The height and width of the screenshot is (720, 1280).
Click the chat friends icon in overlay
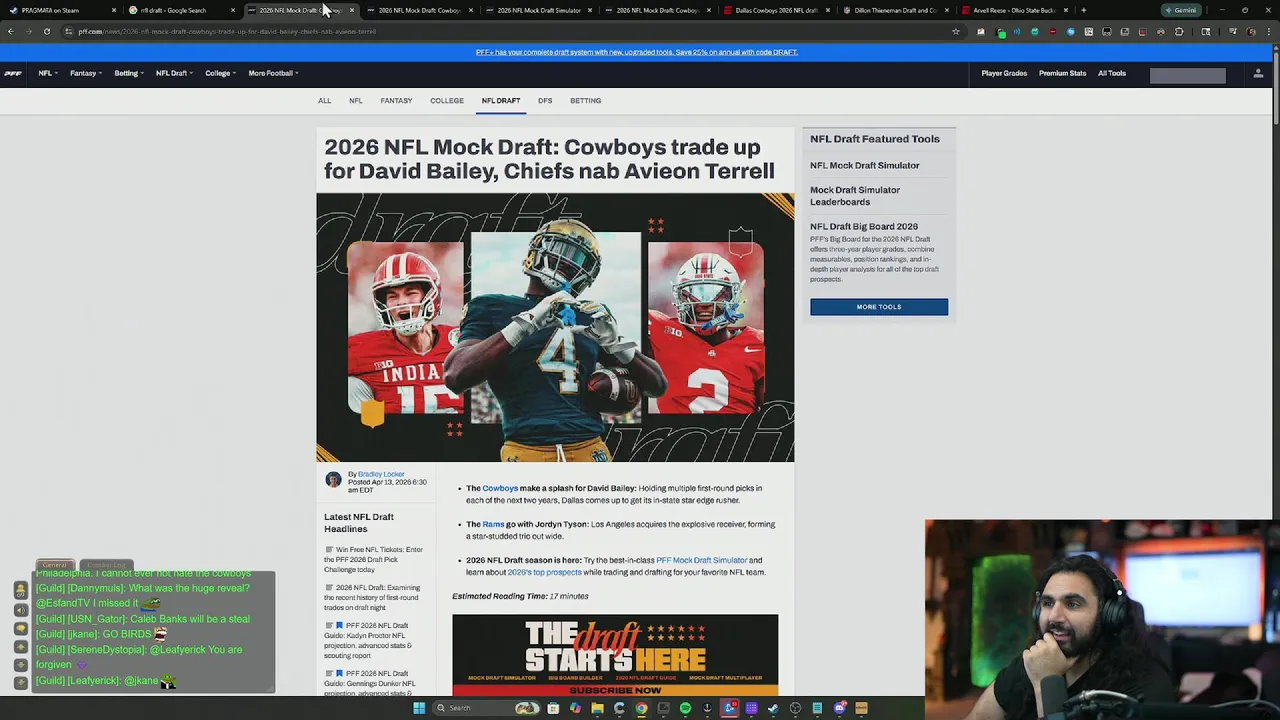(x=20, y=591)
